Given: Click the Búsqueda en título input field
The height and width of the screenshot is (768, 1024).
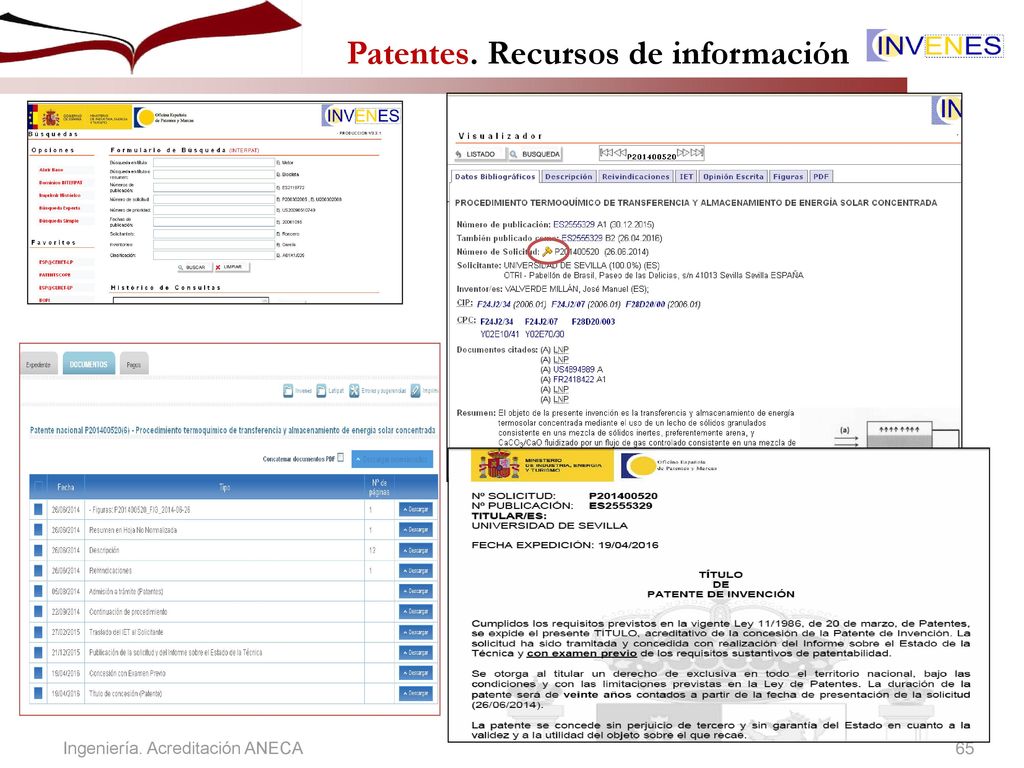Looking at the screenshot, I should 214,162.
